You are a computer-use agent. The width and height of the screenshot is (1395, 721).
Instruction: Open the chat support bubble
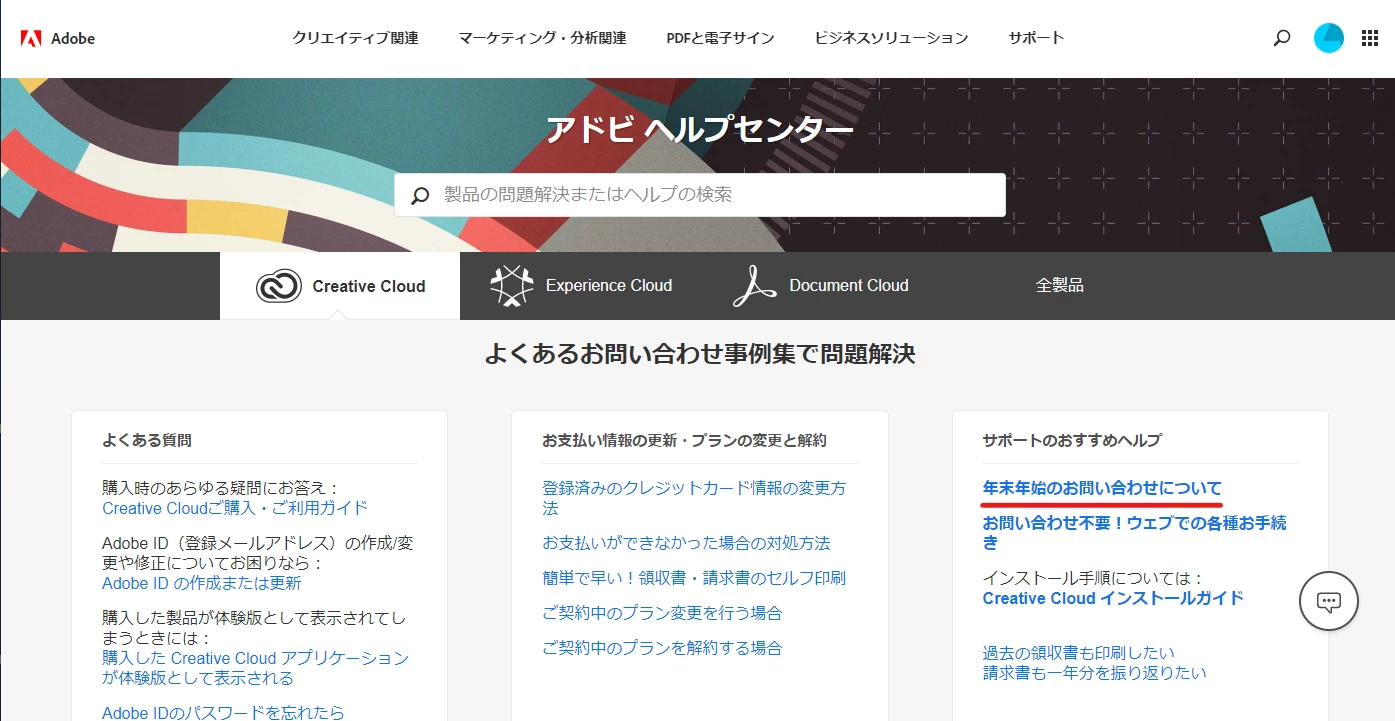click(1328, 601)
